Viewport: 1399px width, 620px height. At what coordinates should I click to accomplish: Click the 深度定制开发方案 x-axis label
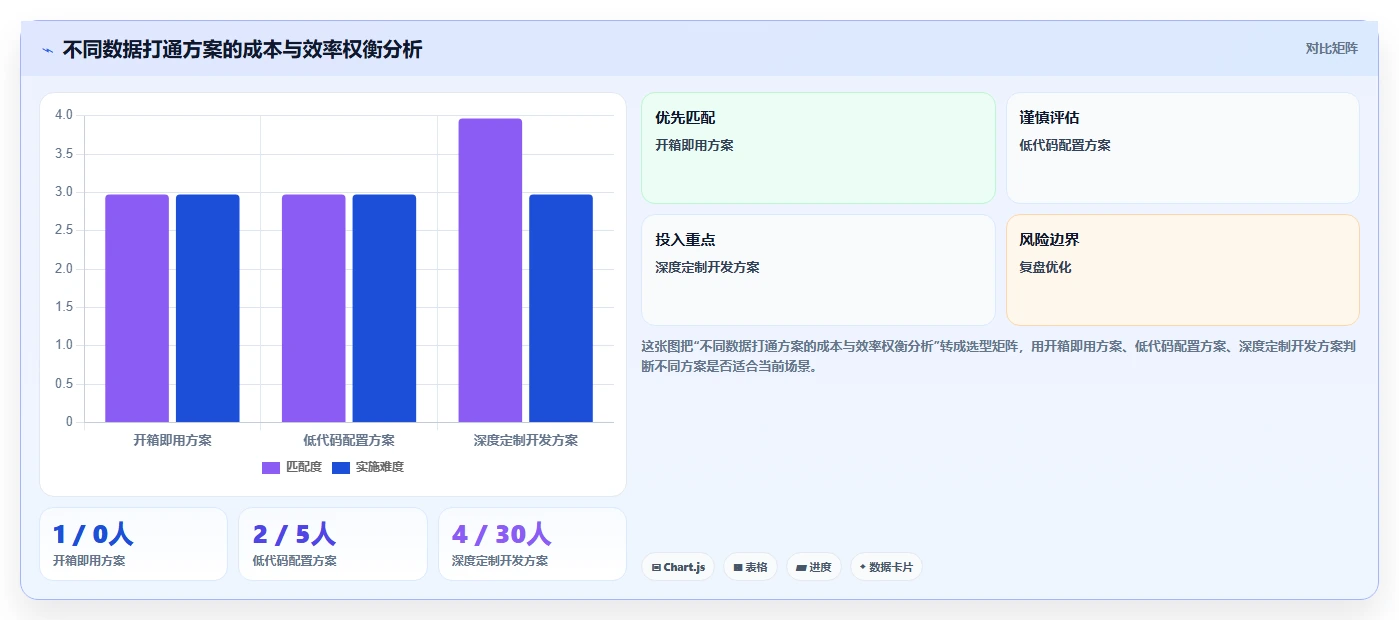coord(526,440)
